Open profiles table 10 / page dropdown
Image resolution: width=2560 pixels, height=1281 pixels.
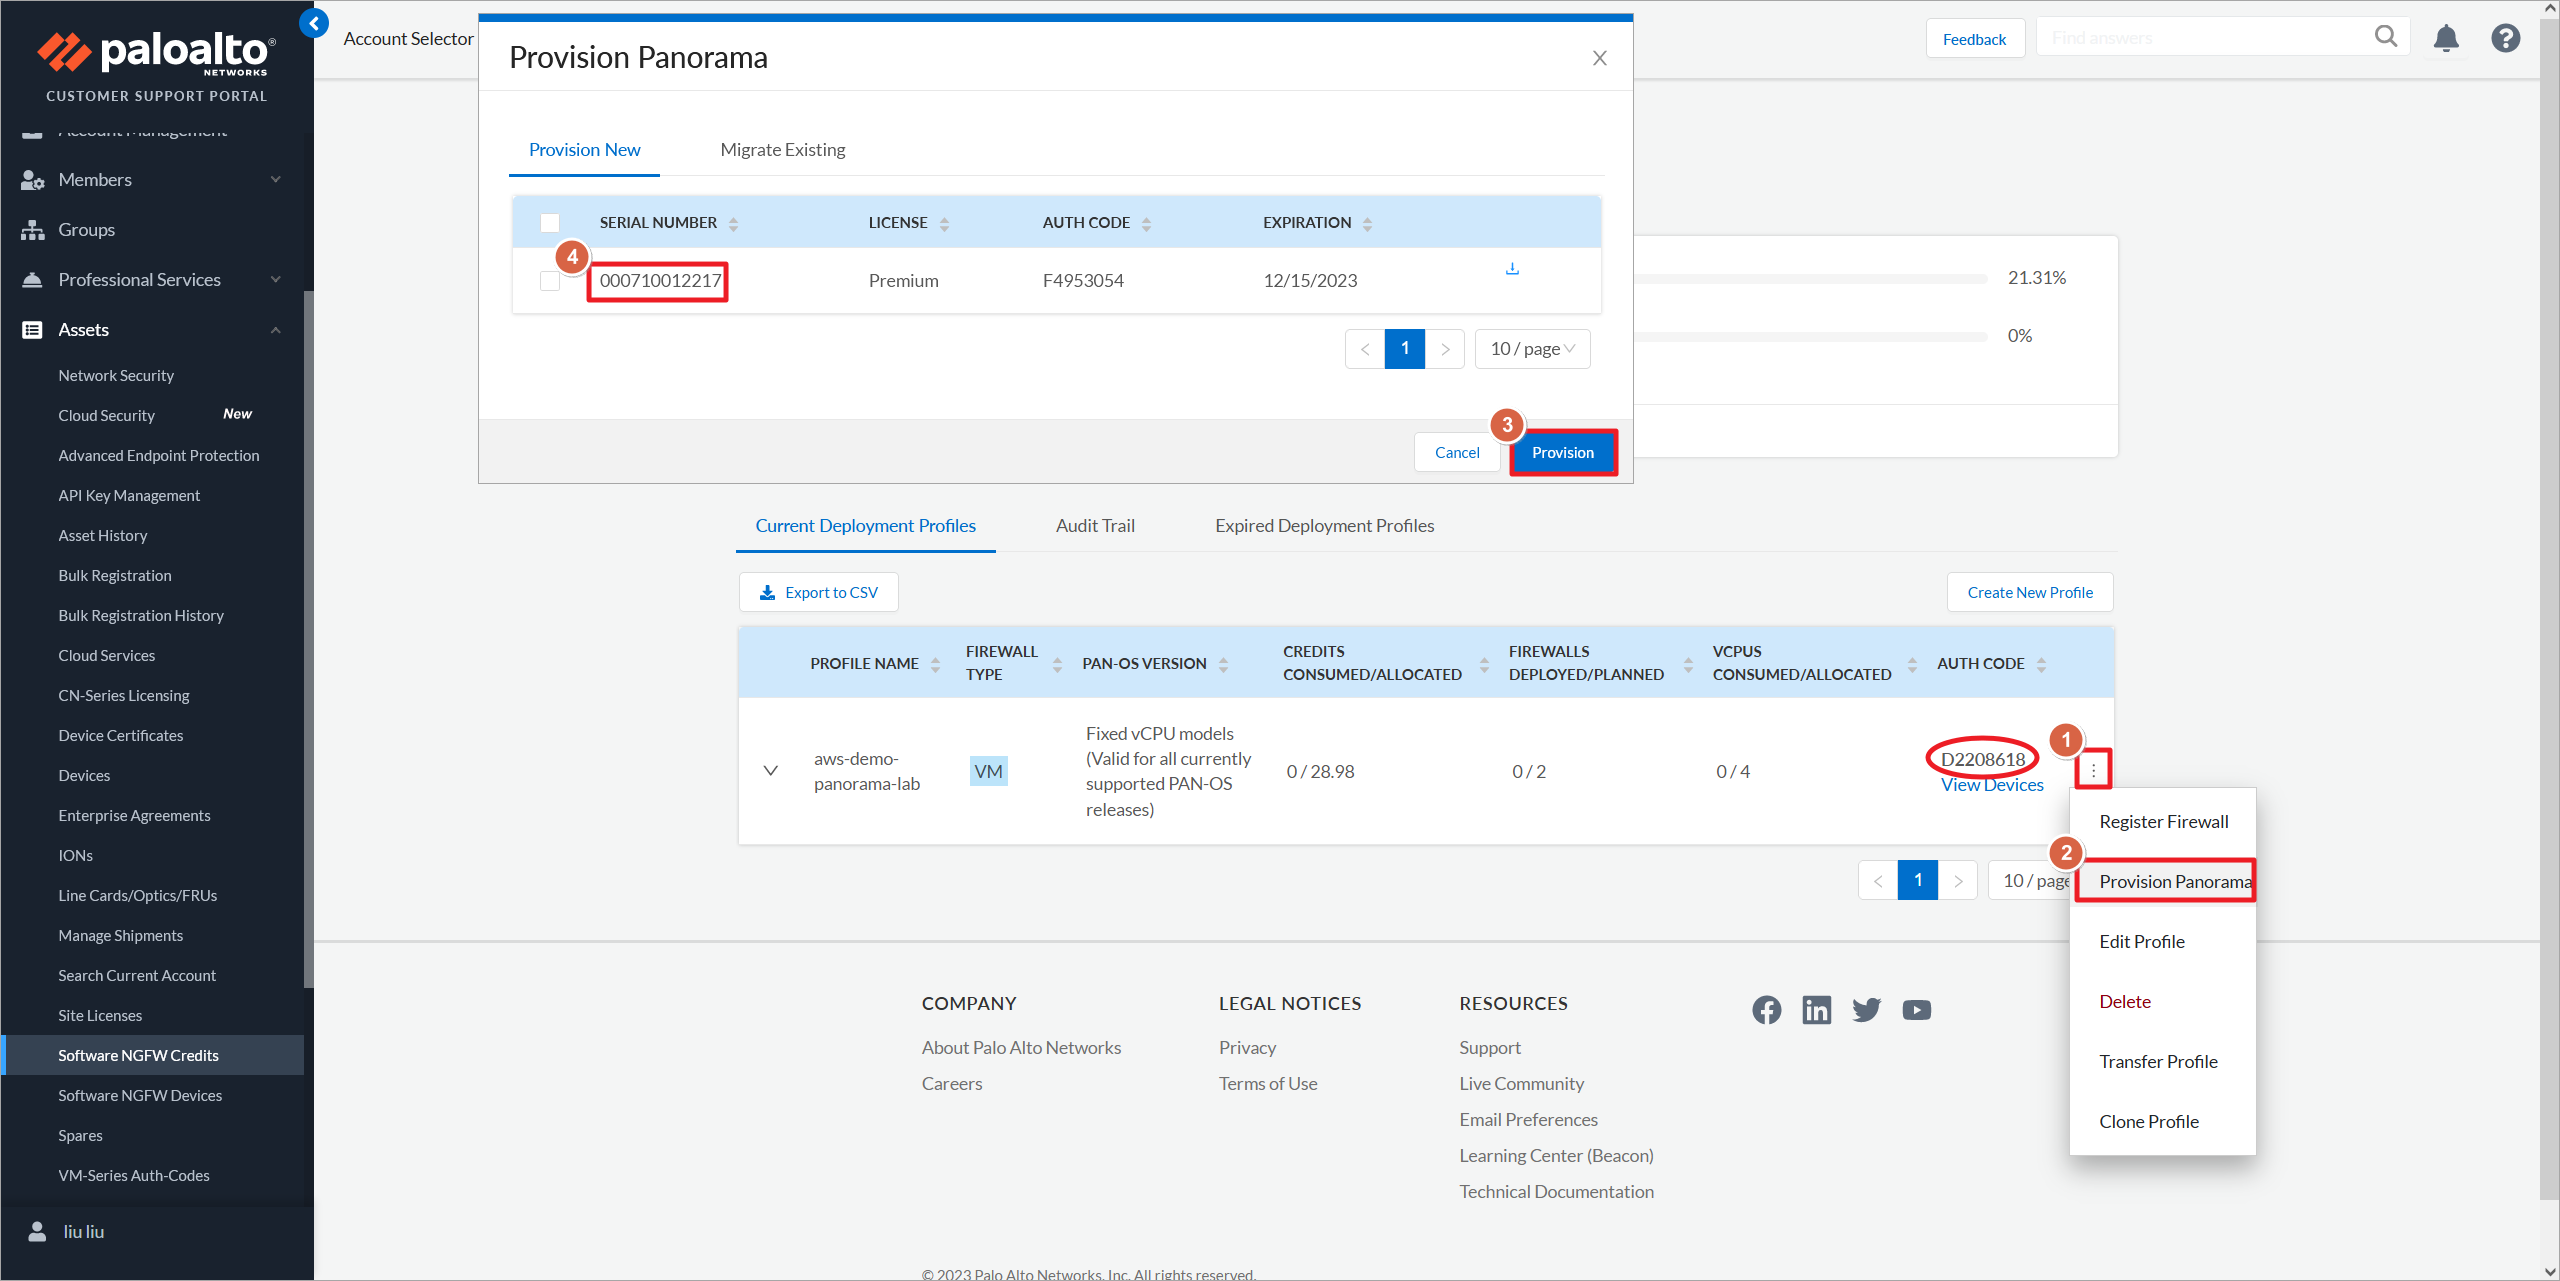click(2030, 881)
